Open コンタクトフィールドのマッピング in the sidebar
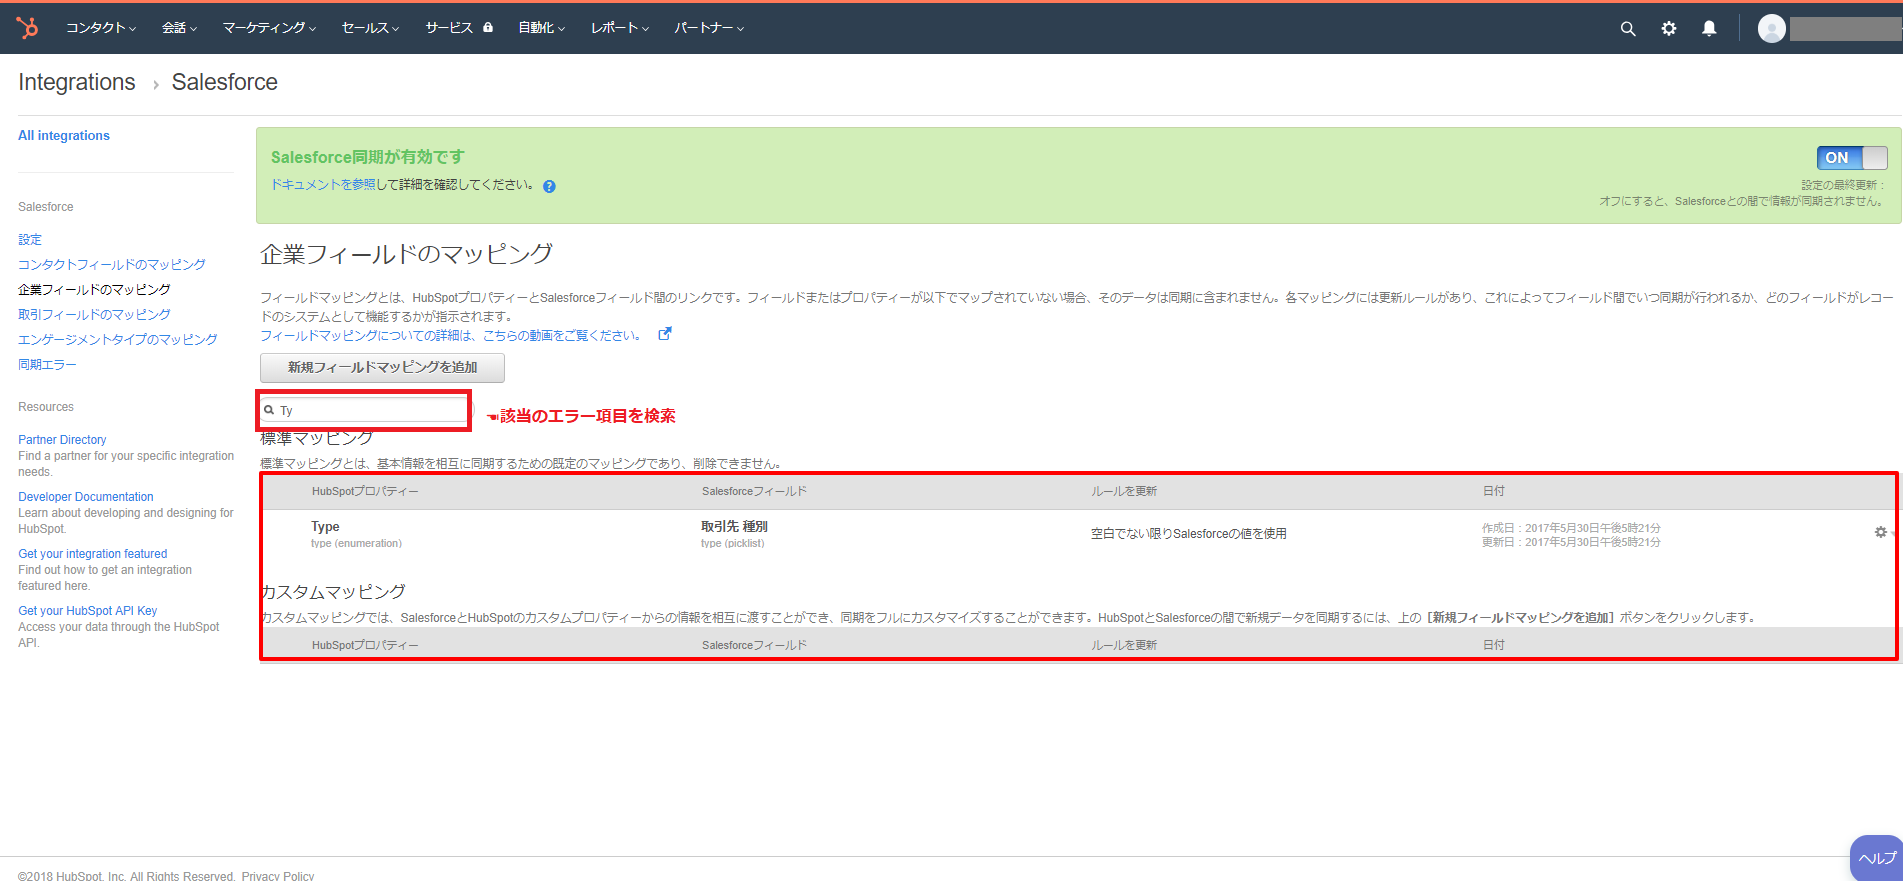This screenshot has height=881, width=1903. [112, 264]
